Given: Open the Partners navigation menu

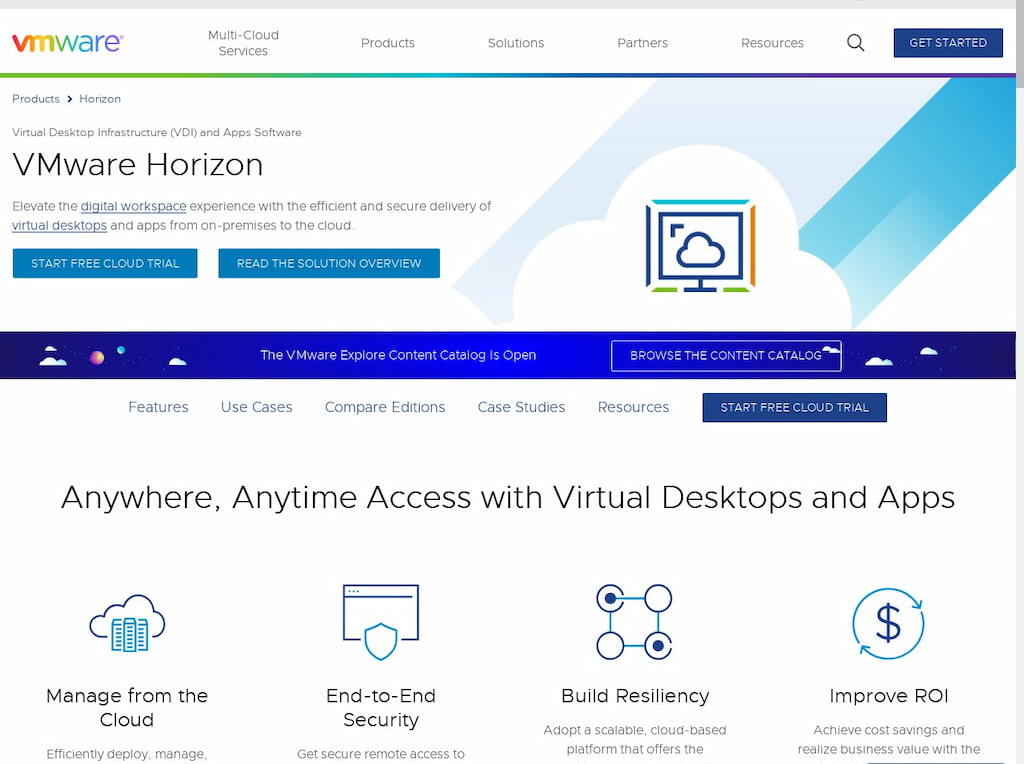Looking at the screenshot, I should click(x=642, y=43).
